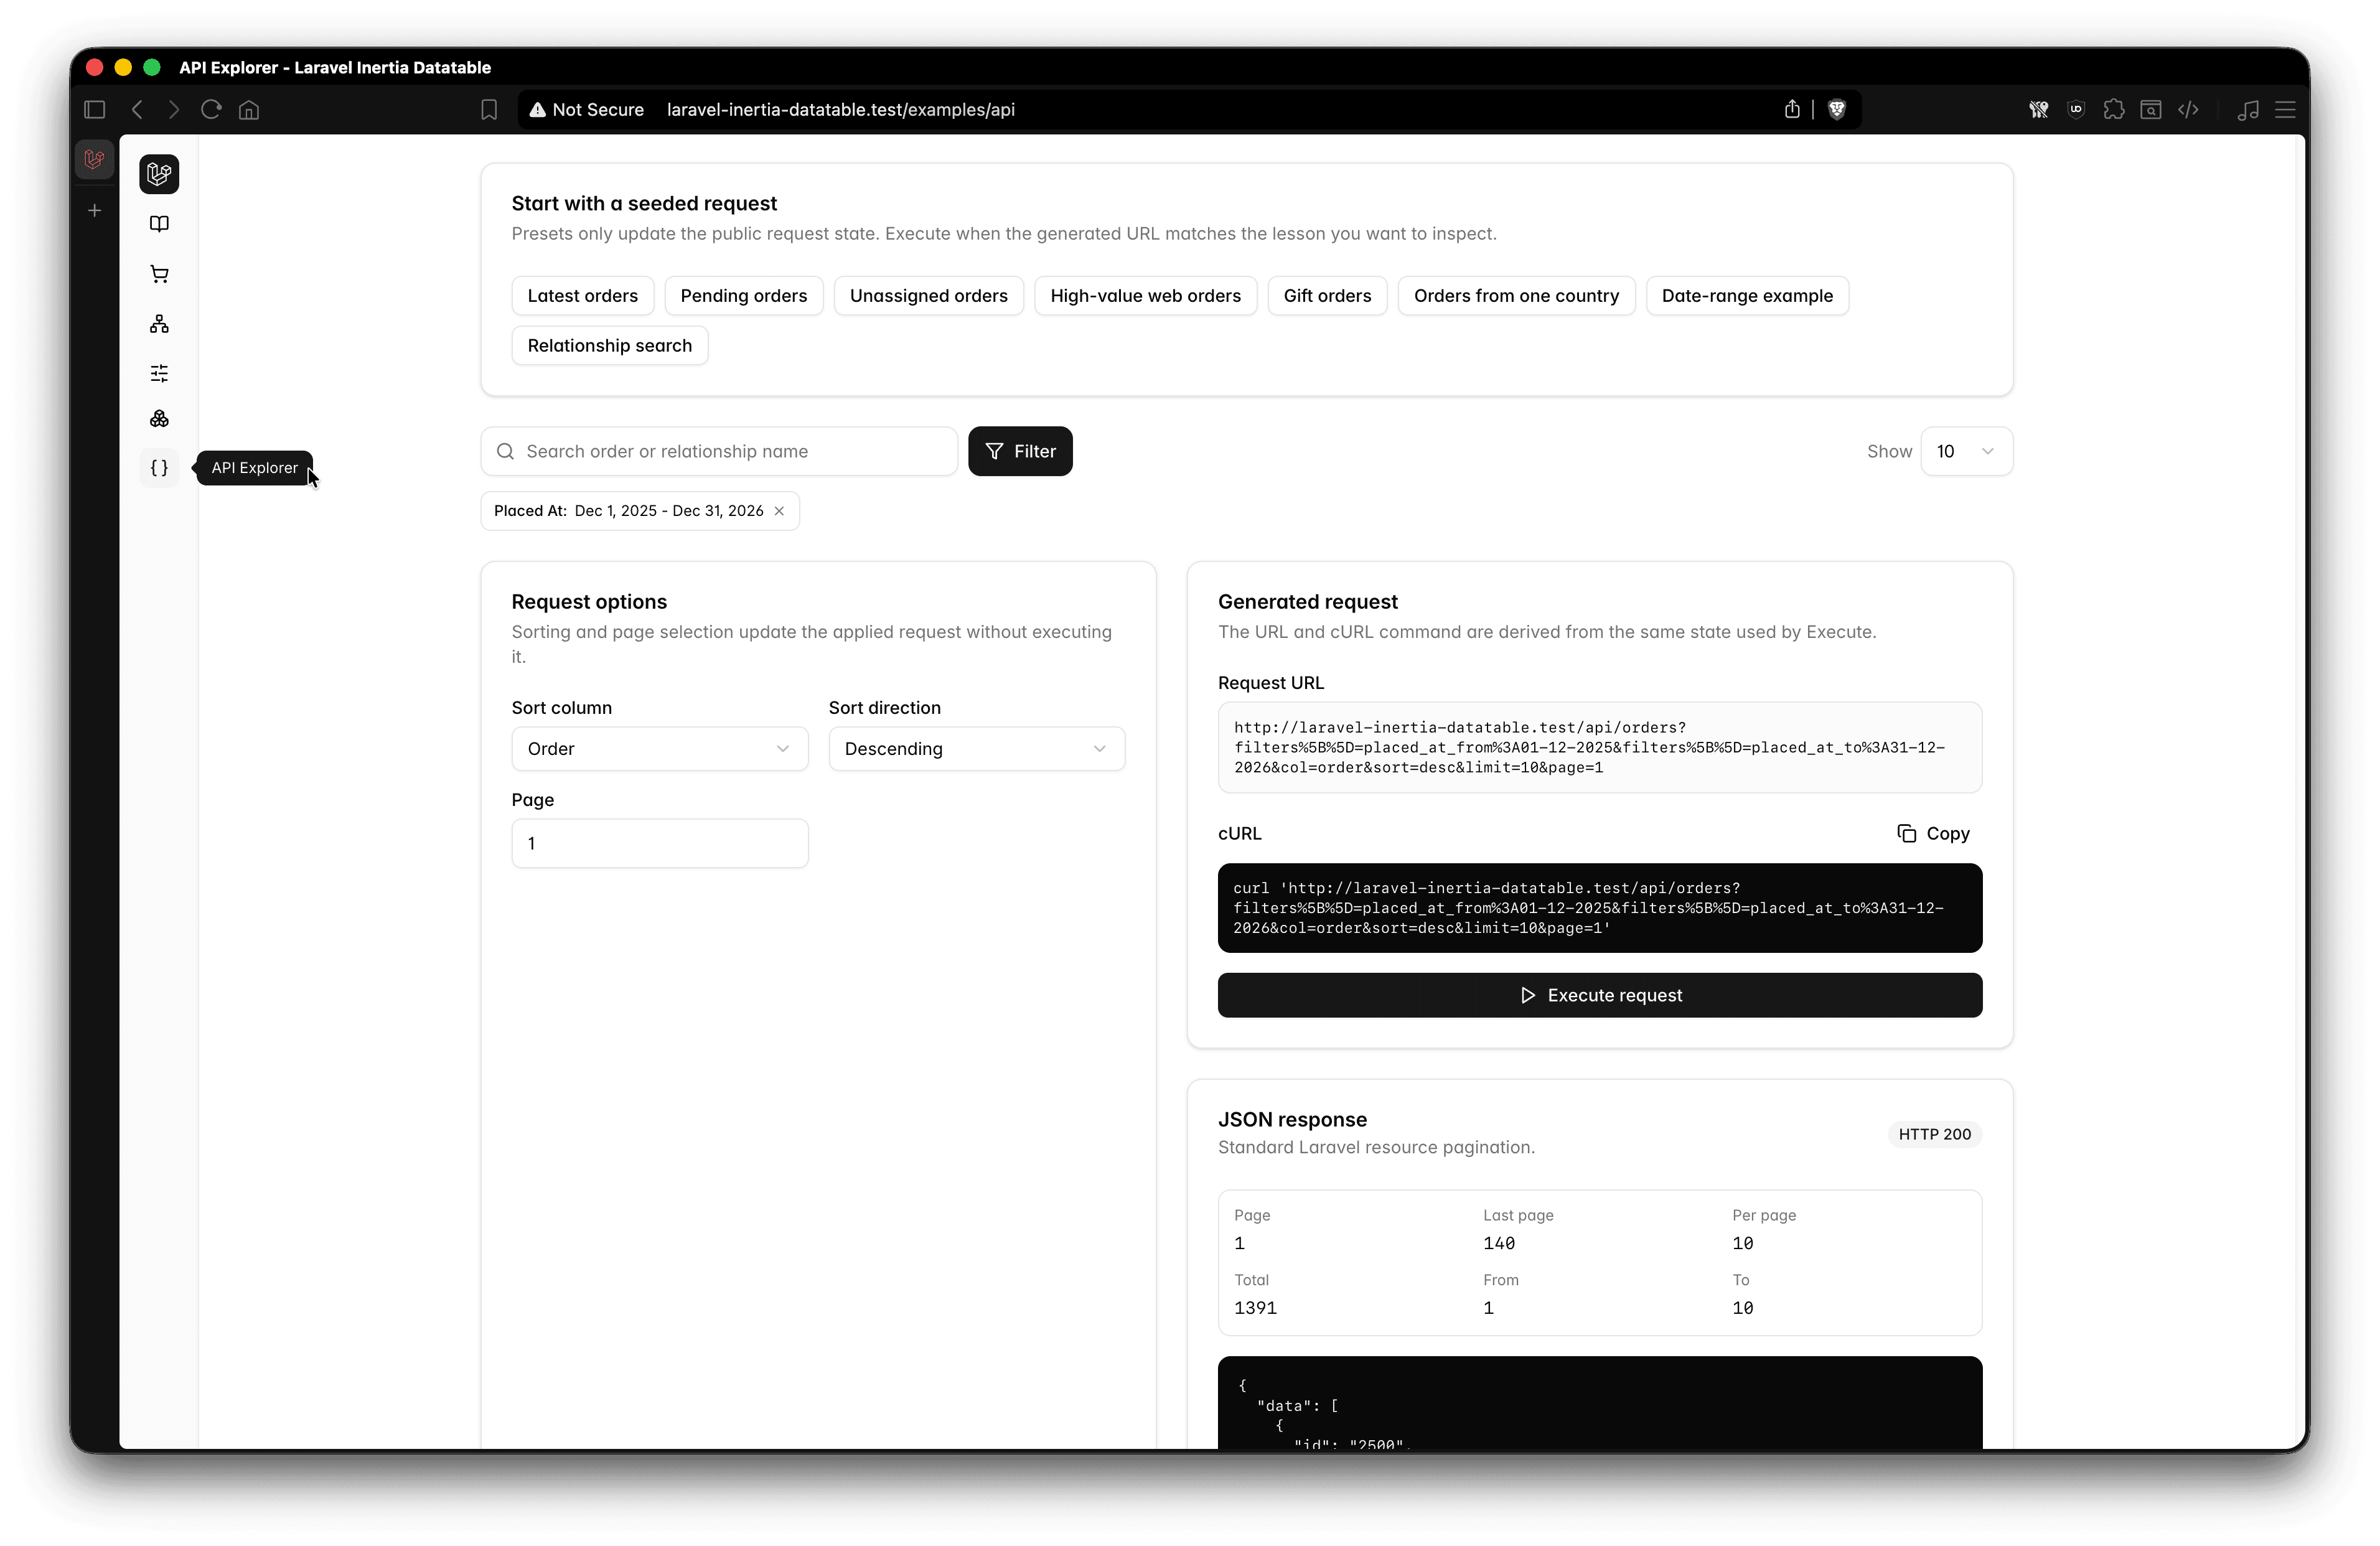Click the Last page value 140
Screen dimensions: 2380x1546
pyautogui.click(x=1499, y=1243)
